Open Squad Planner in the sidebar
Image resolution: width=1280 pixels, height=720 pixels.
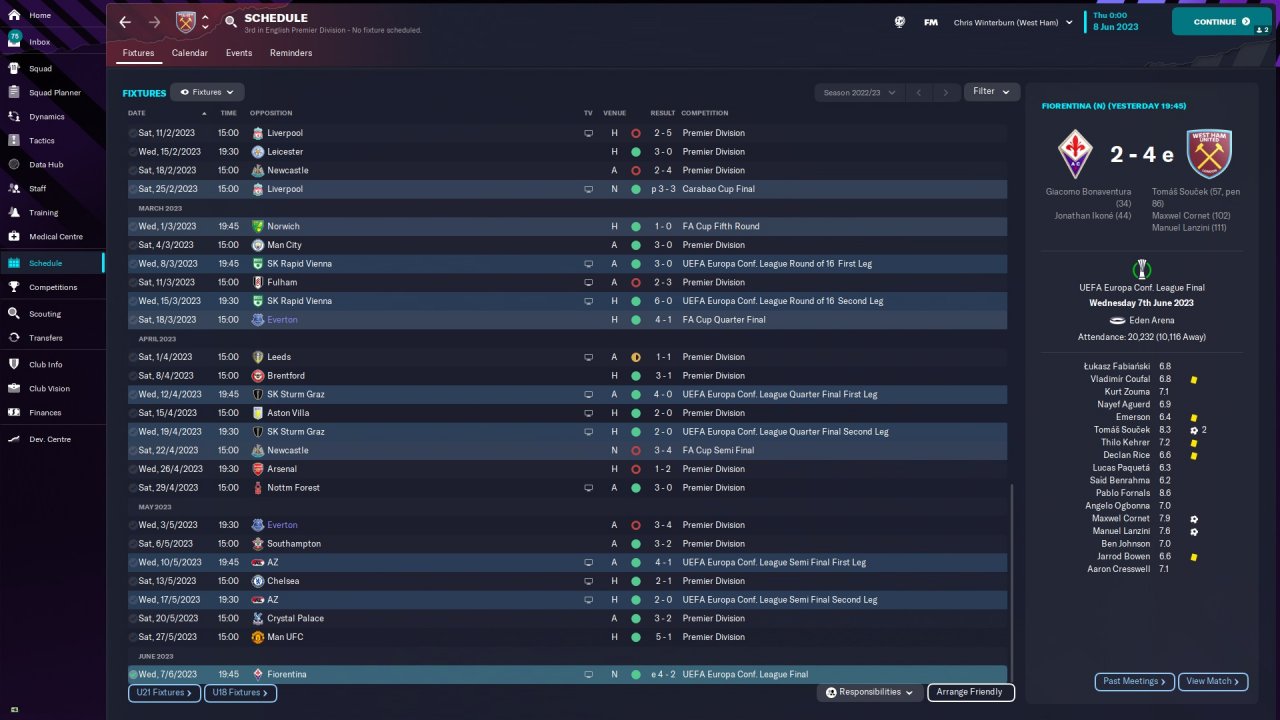point(52,93)
